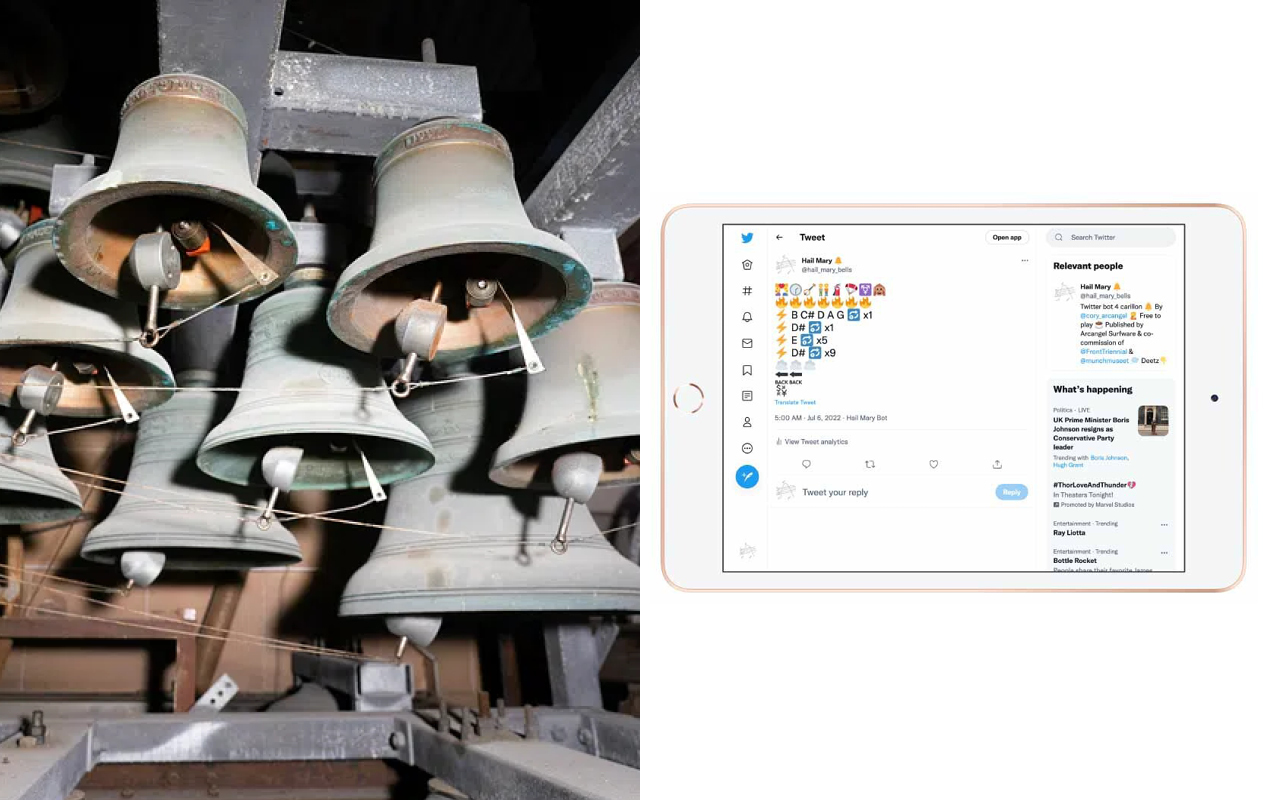This screenshot has height=800, width=1280.
Task: Click the reply speech bubble icon
Action: tap(806, 464)
